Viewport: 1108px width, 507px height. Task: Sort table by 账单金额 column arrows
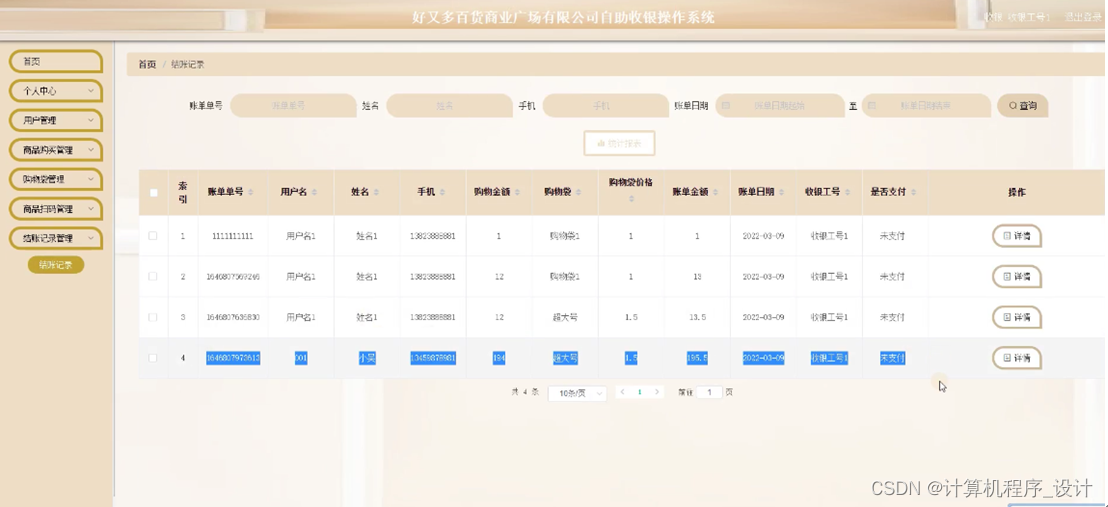click(717, 192)
